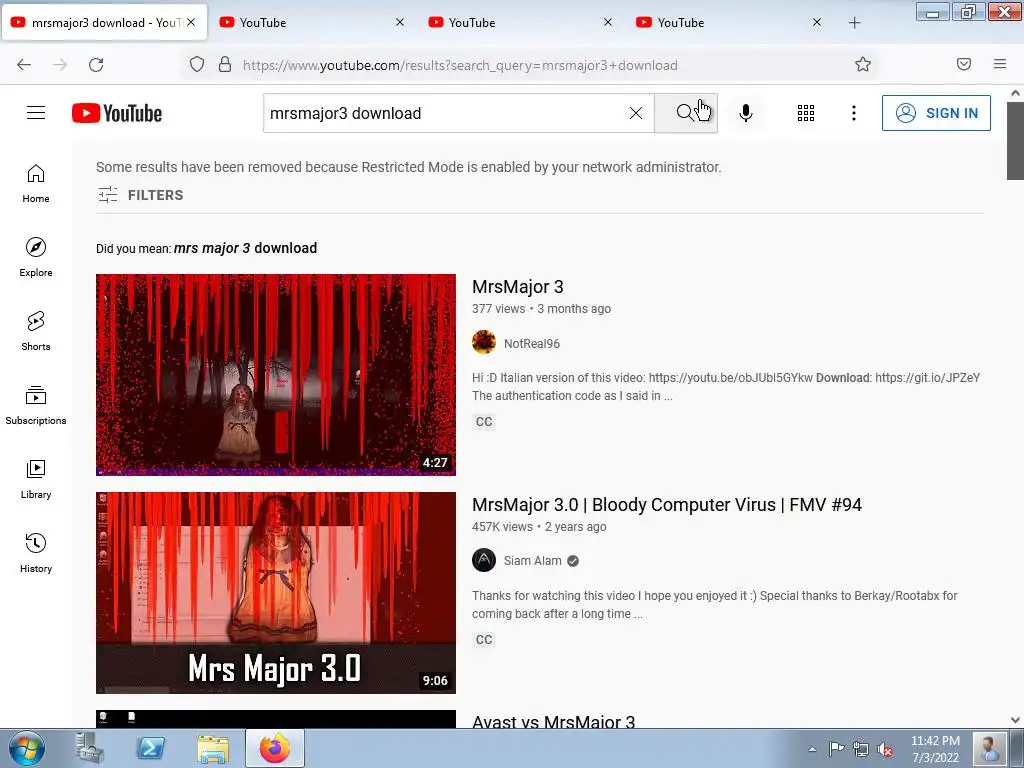
Task: Click the SIGN IN button
Action: 936,113
